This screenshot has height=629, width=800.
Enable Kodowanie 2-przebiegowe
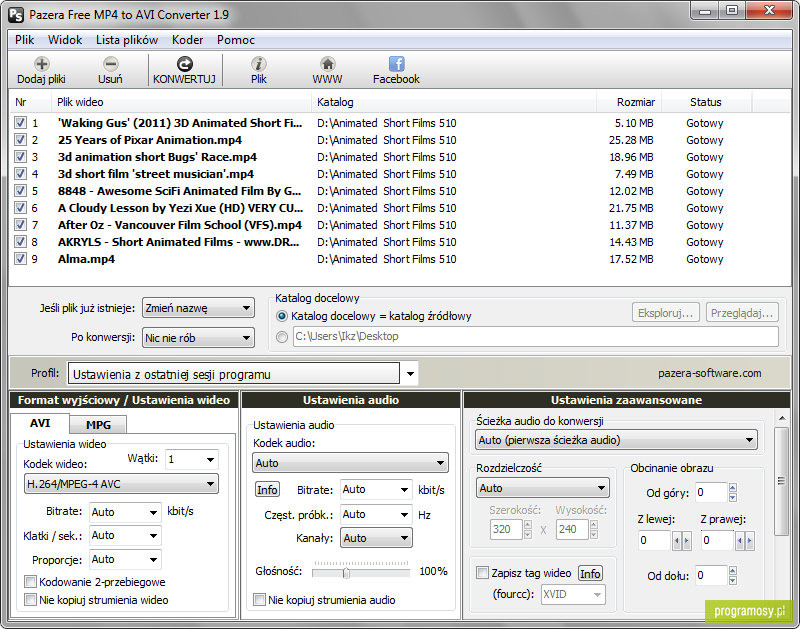tap(31, 582)
